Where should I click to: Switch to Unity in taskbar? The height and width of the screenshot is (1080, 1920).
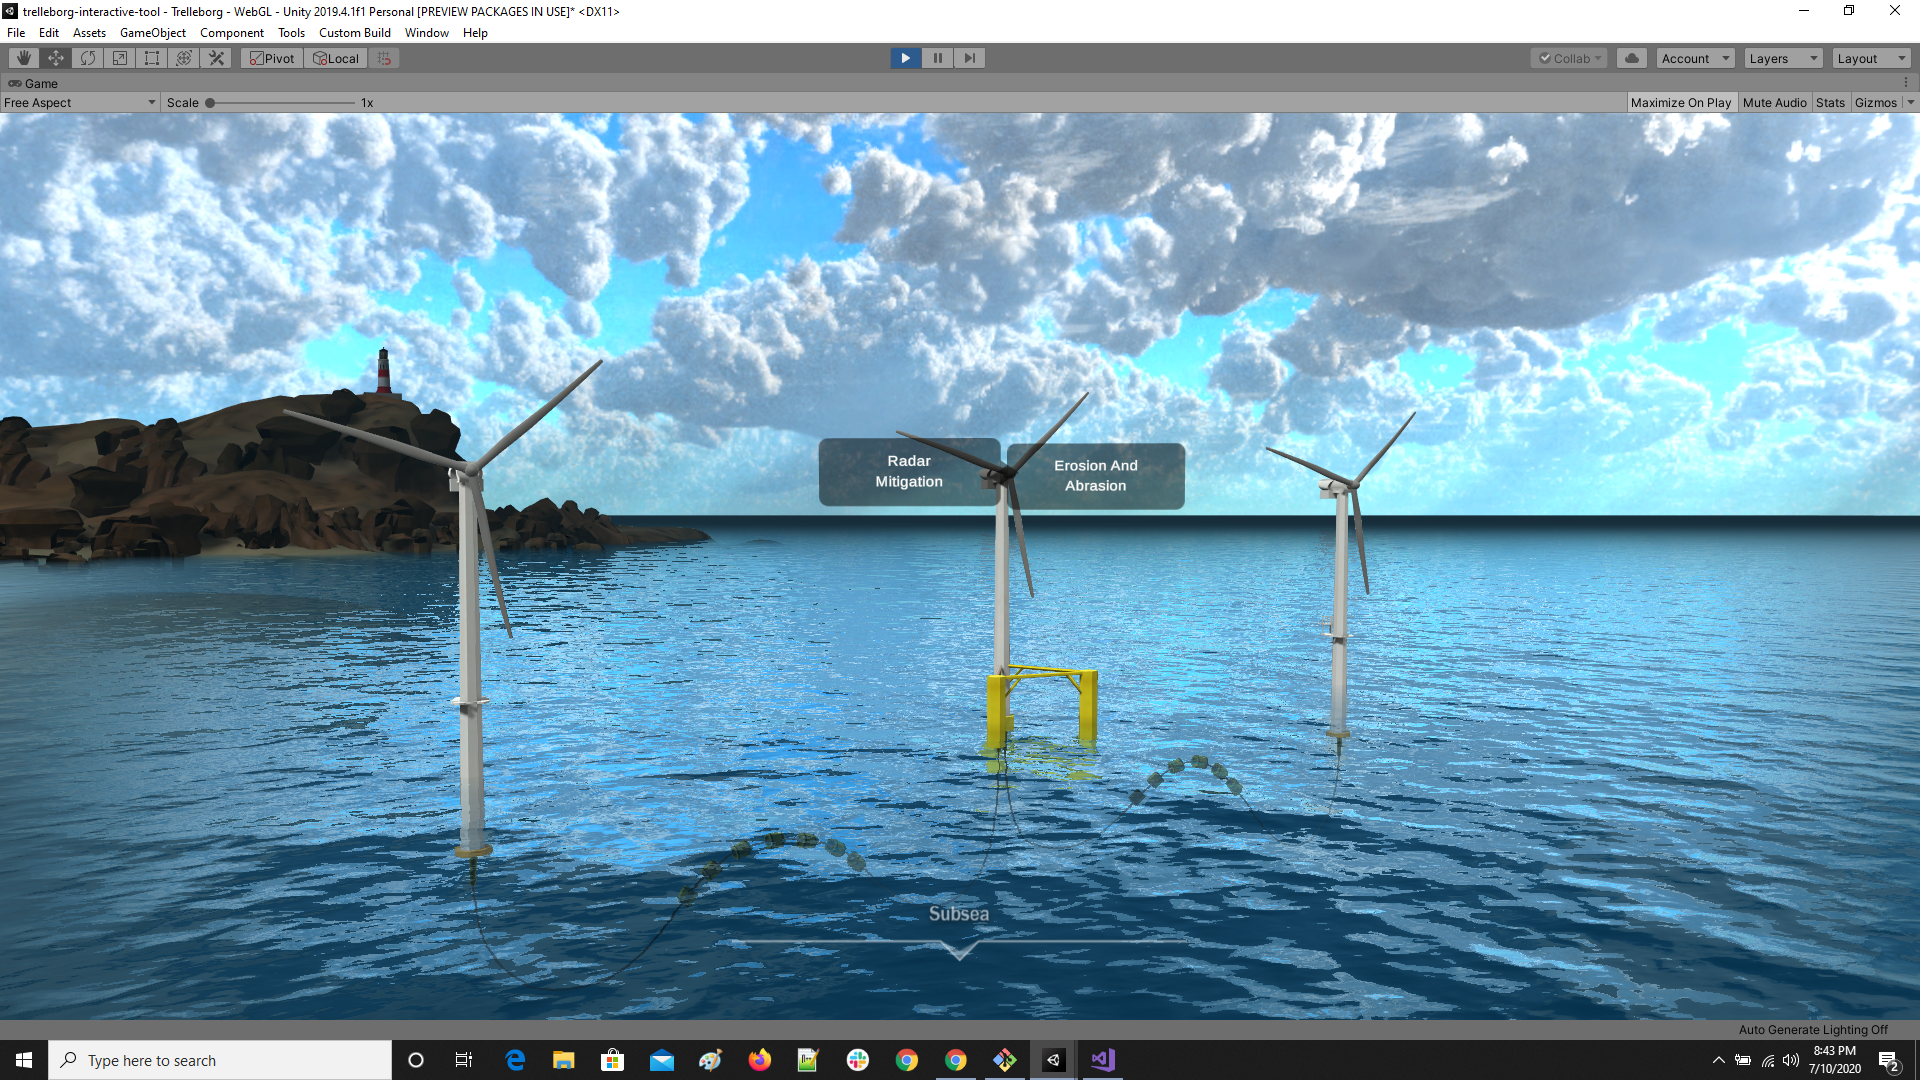1054,1060
